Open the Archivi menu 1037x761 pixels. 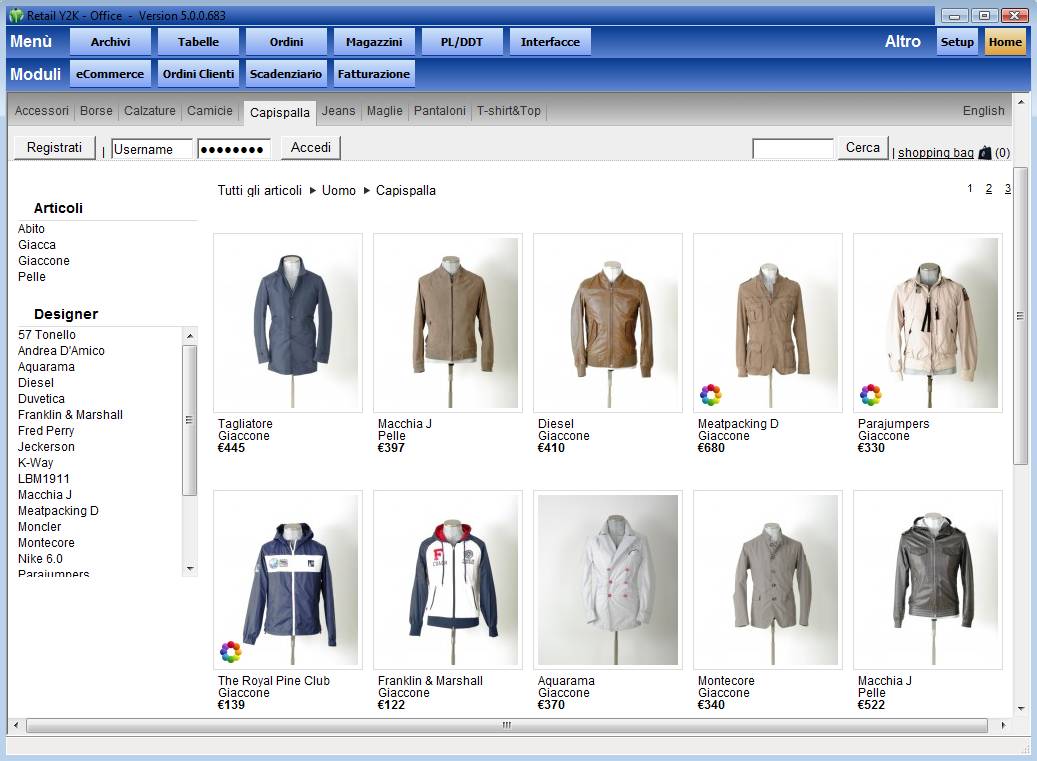click(x=110, y=42)
